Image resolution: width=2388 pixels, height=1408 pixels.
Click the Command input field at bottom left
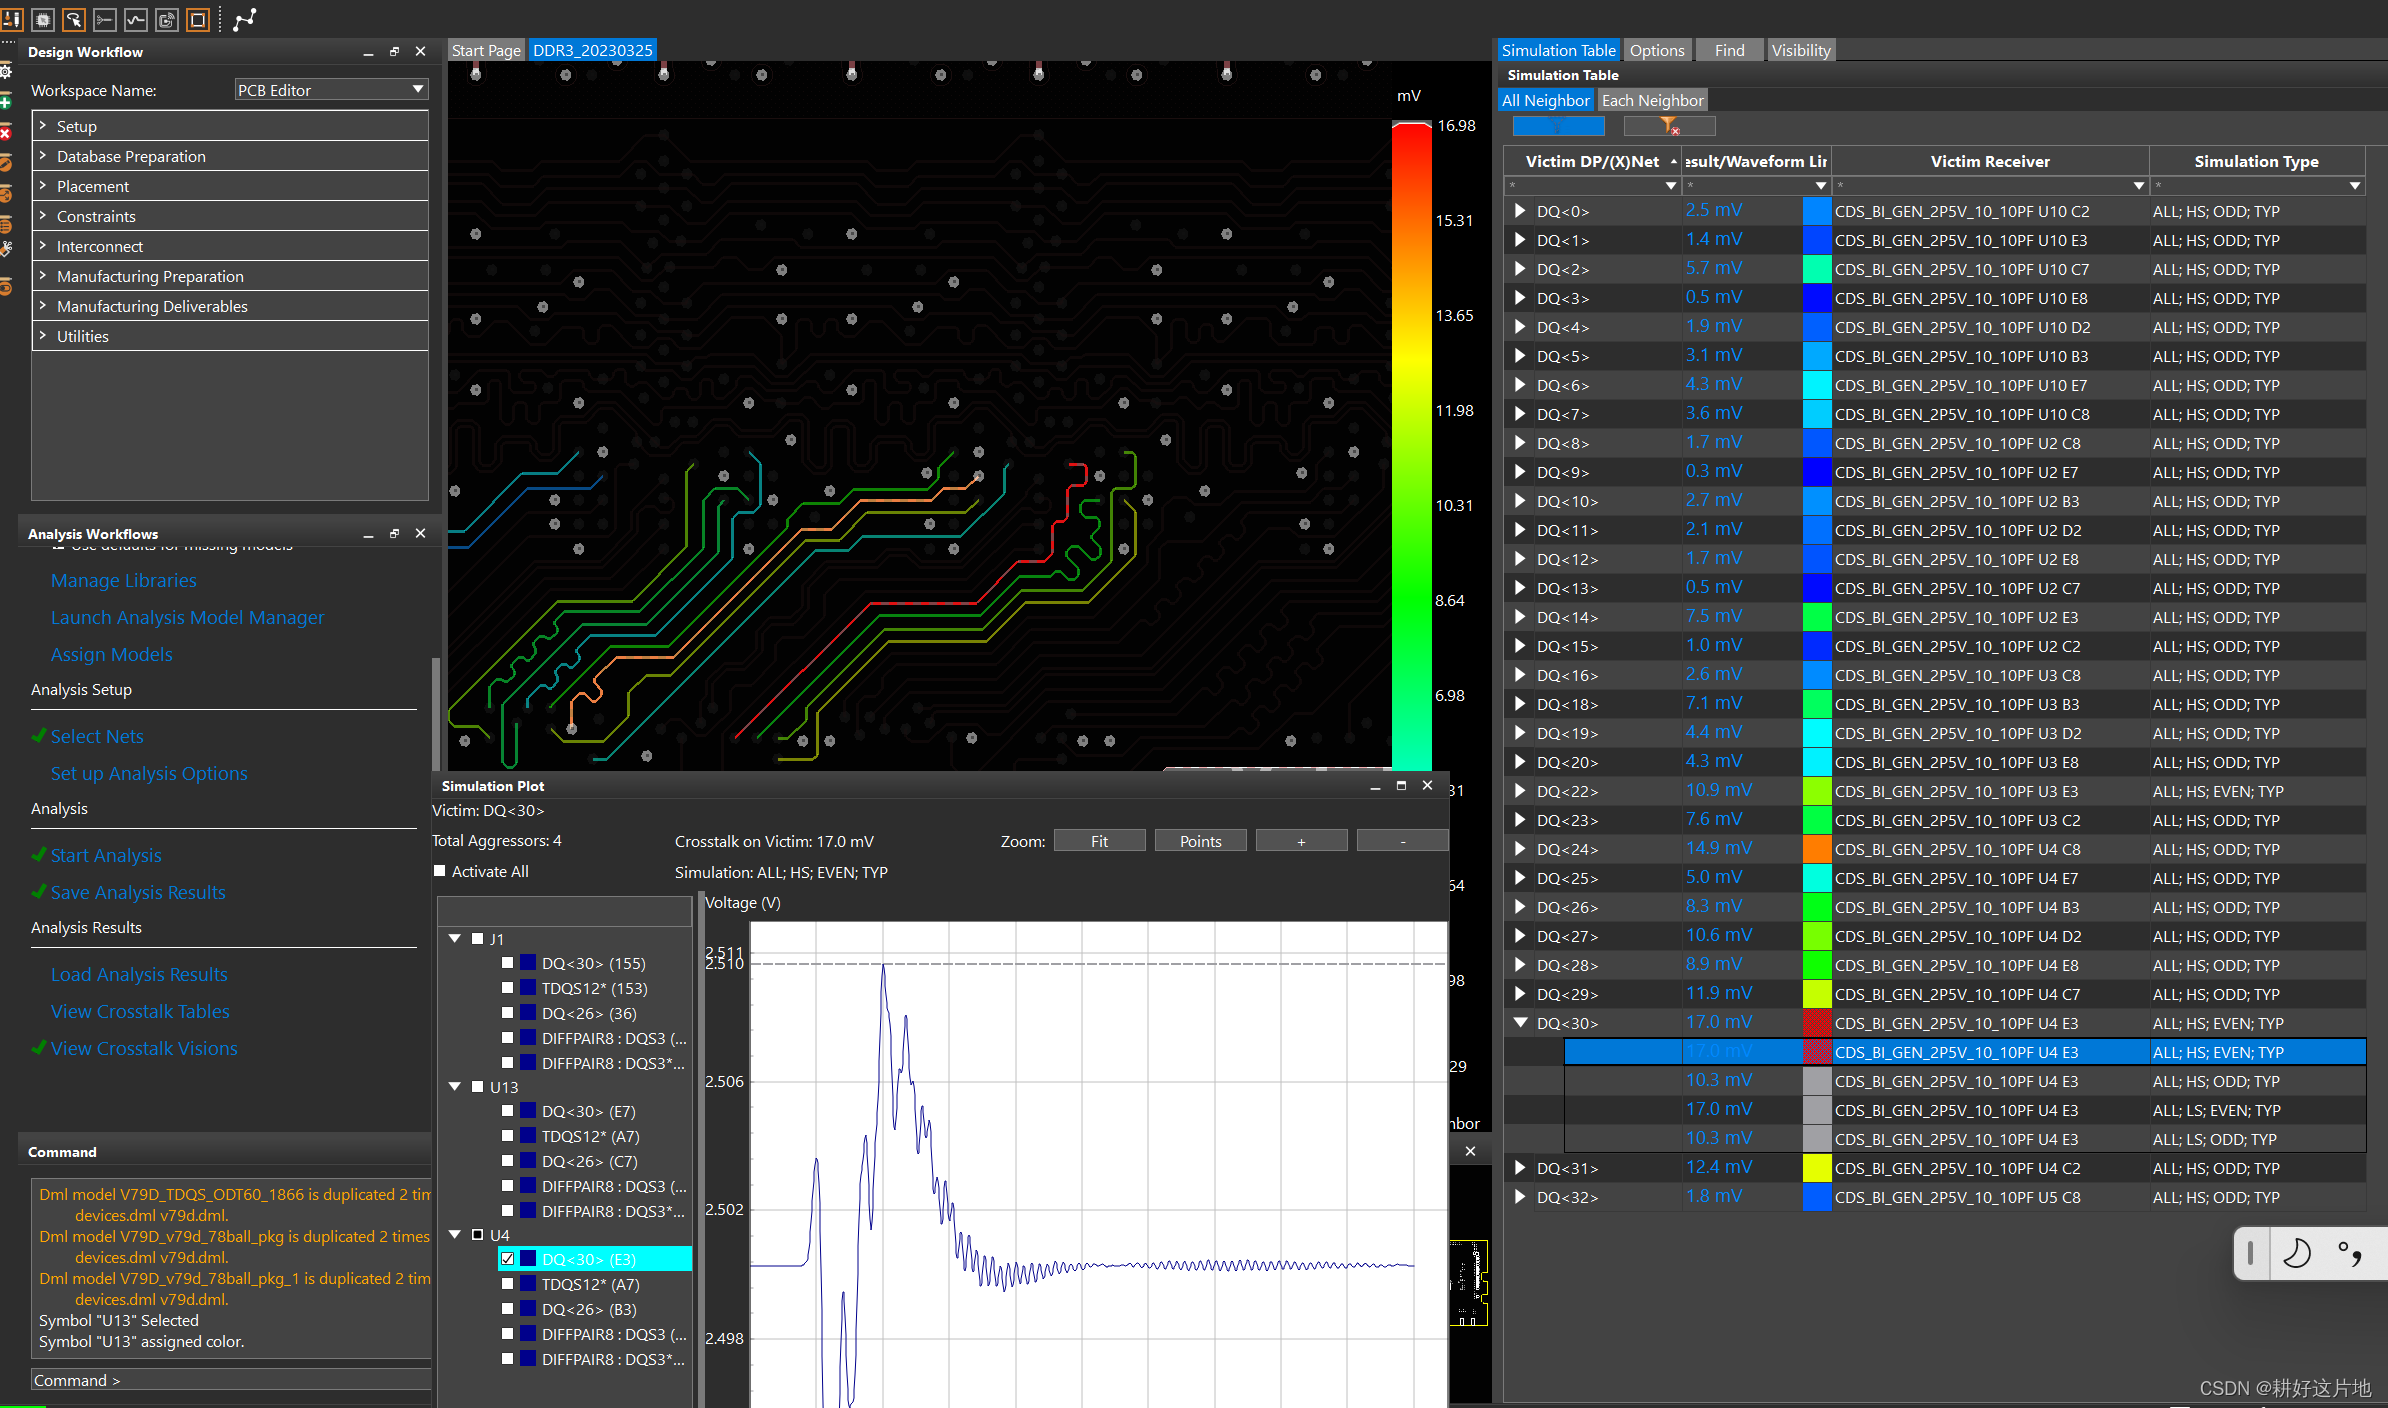click(x=230, y=1379)
